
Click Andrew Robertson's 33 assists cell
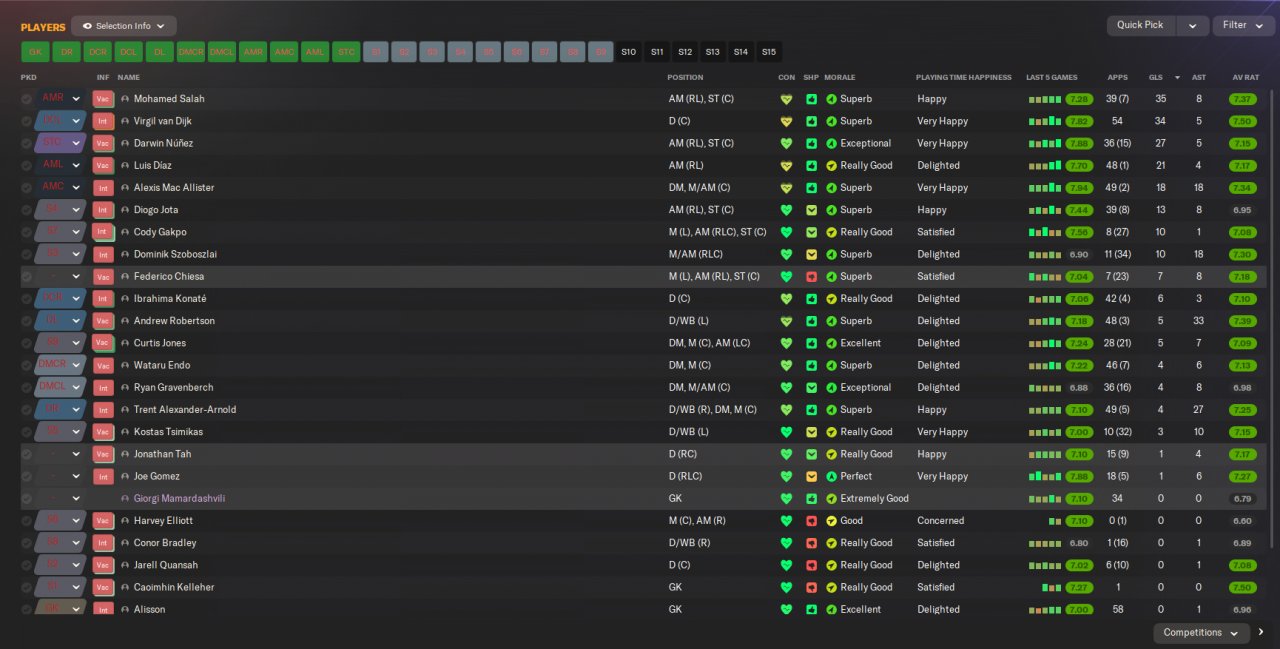1199,321
